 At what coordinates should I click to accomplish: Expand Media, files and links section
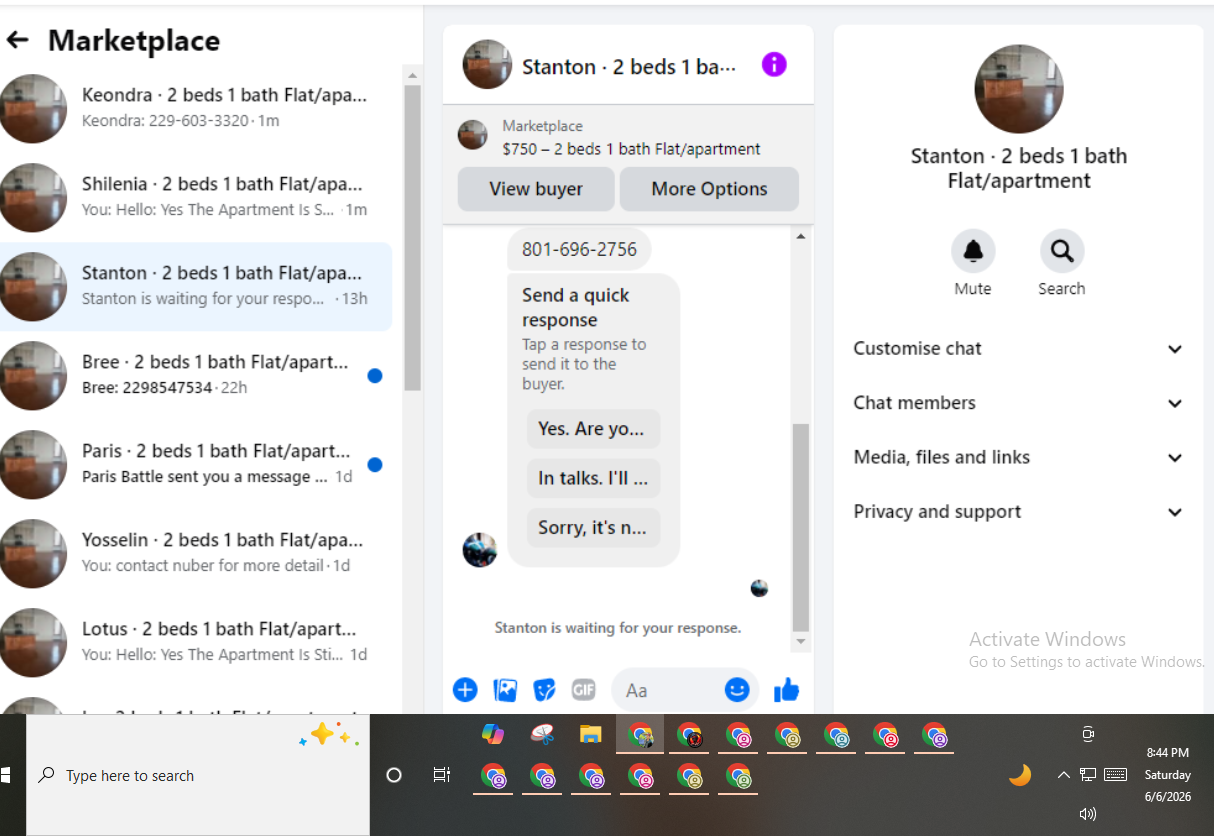click(1018, 457)
